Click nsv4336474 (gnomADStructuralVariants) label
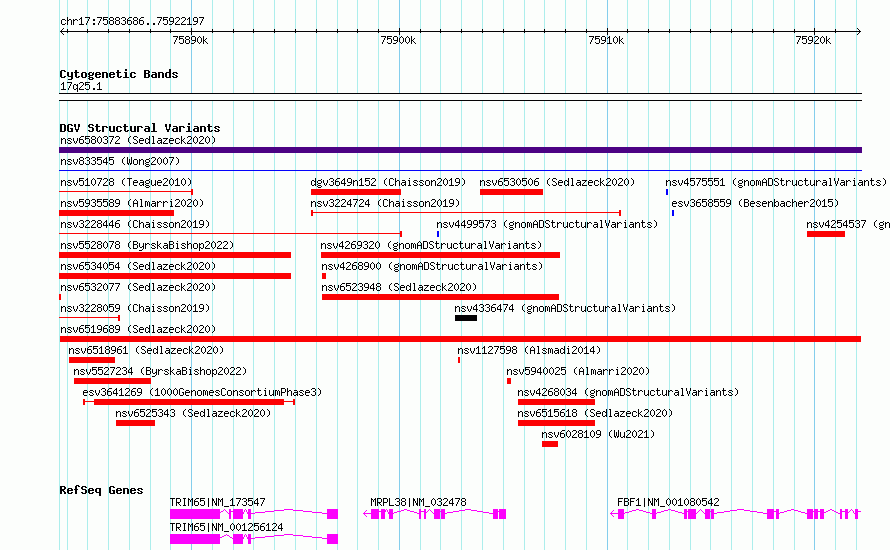This screenshot has height=550, width=890. pyautogui.click(x=565, y=308)
